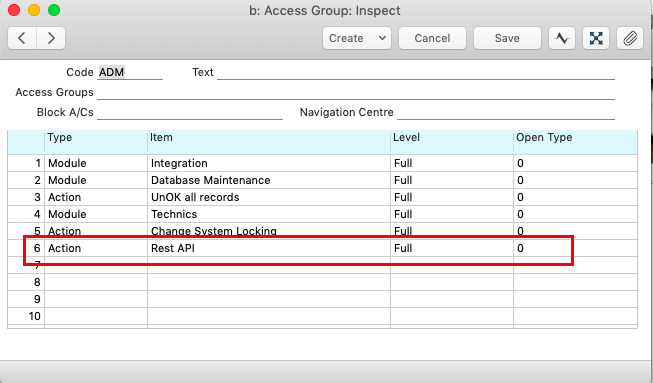Open attachments with the paperclip icon
653x383 pixels.
pyautogui.click(x=630, y=38)
